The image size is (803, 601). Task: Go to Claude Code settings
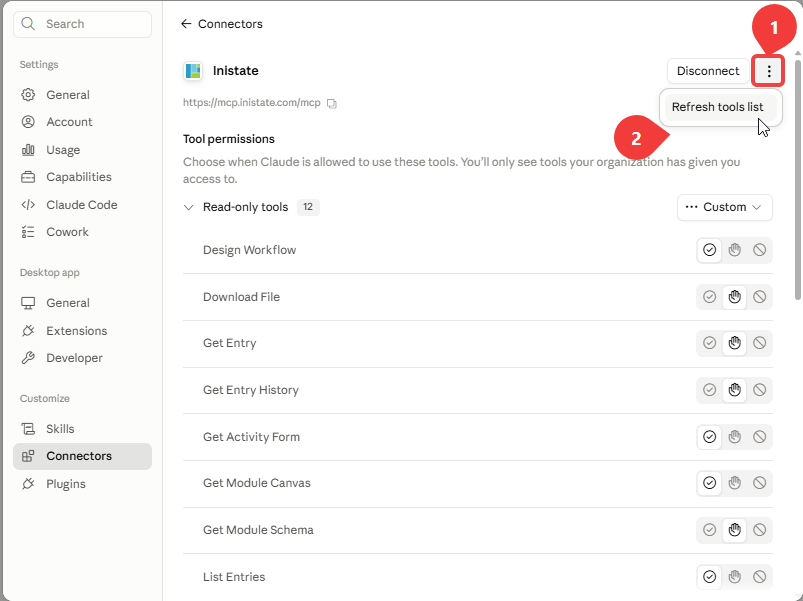coord(82,205)
